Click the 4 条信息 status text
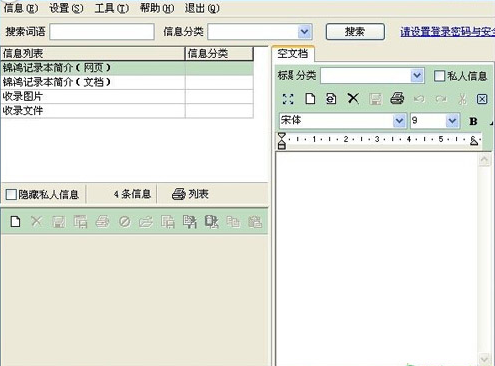Viewport: 495px width, 366px height. point(132,194)
